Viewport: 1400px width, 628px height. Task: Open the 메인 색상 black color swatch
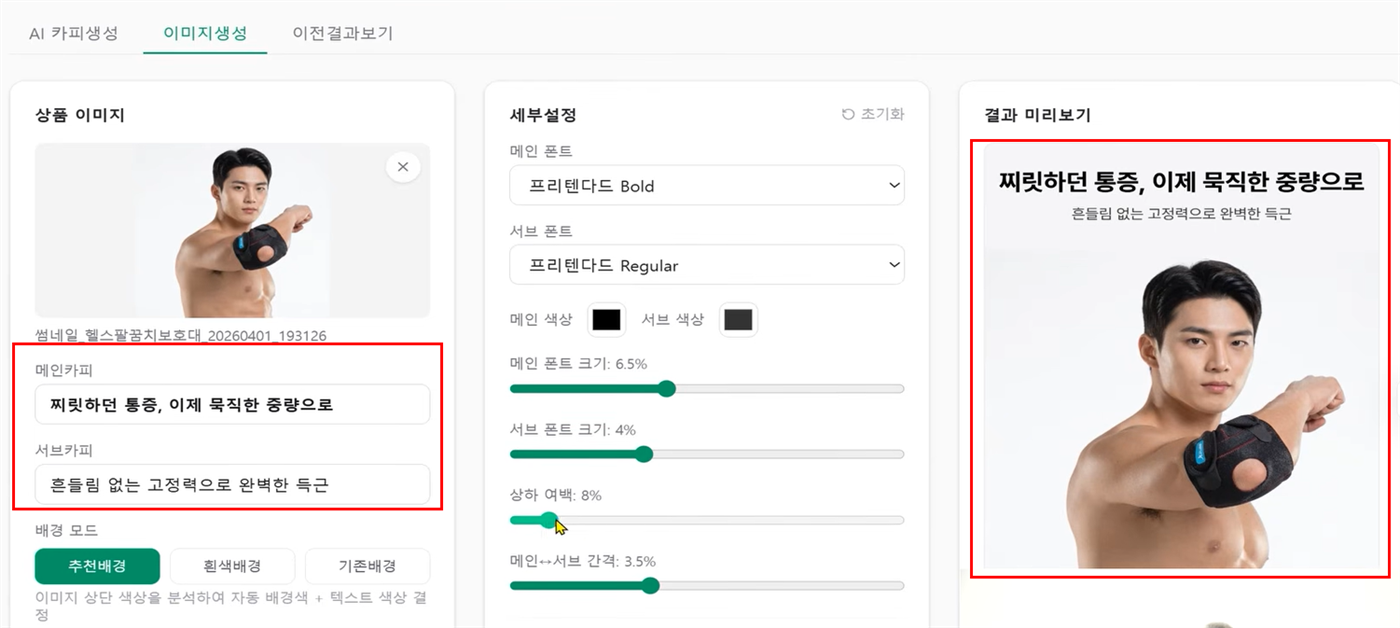point(606,320)
